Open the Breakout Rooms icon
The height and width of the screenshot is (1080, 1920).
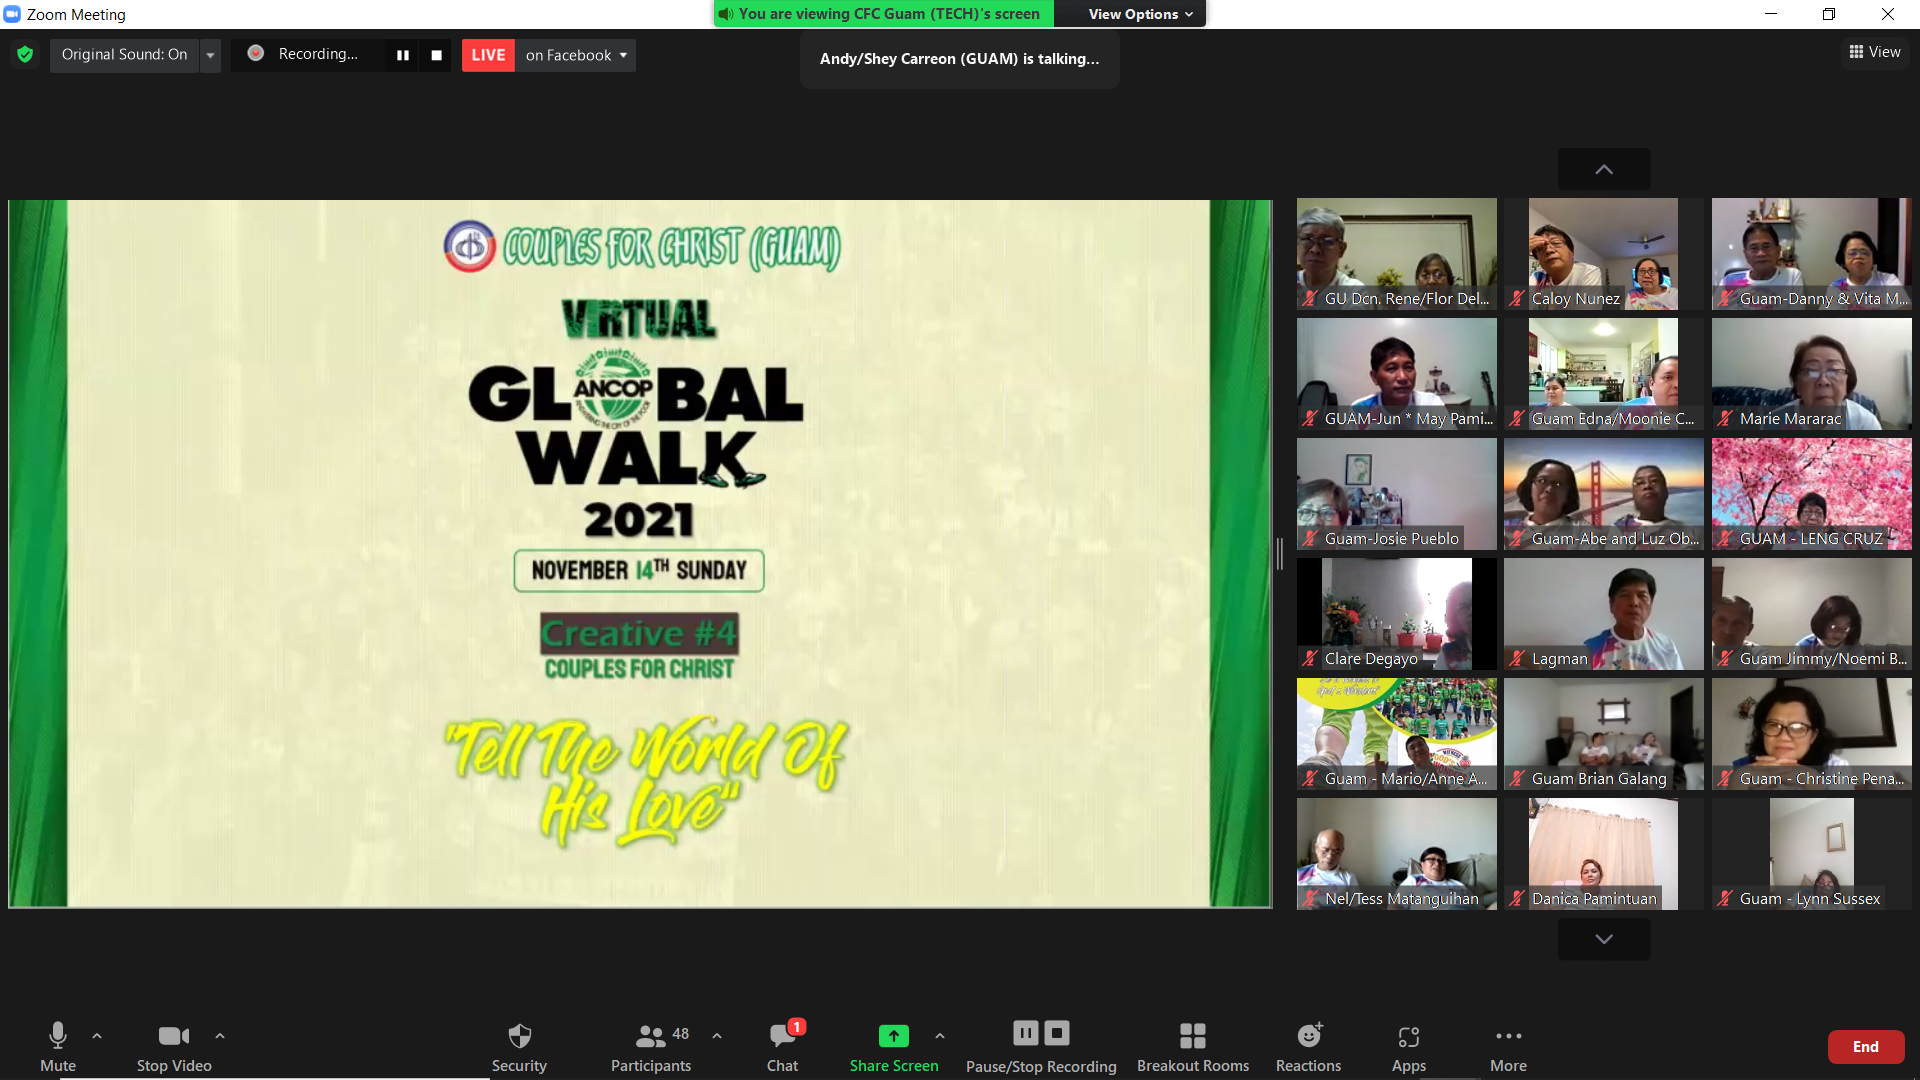(x=1192, y=1036)
